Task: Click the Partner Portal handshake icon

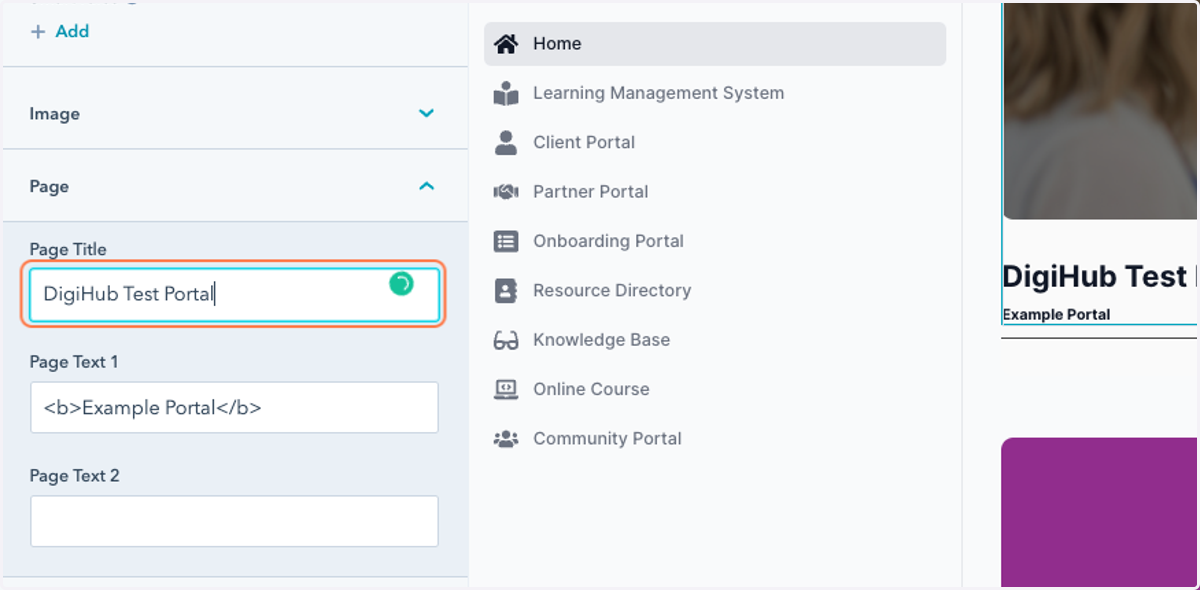Action: pyautogui.click(x=506, y=191)
